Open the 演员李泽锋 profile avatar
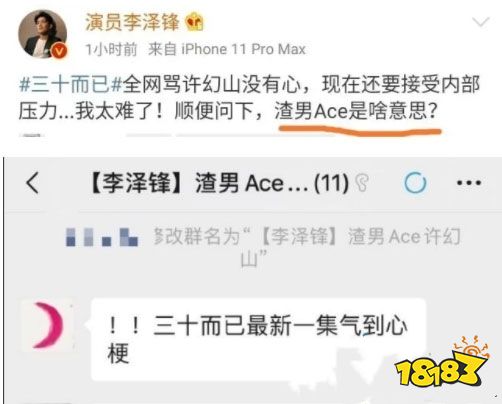 click(42, 34)
